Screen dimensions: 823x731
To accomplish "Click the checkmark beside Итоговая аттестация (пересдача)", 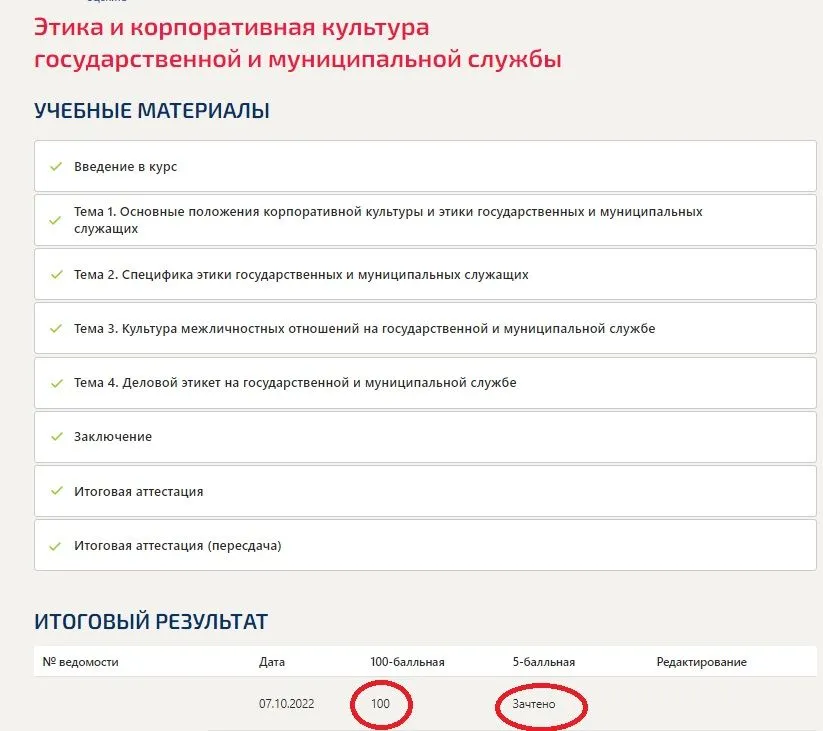I will (56, 546).
